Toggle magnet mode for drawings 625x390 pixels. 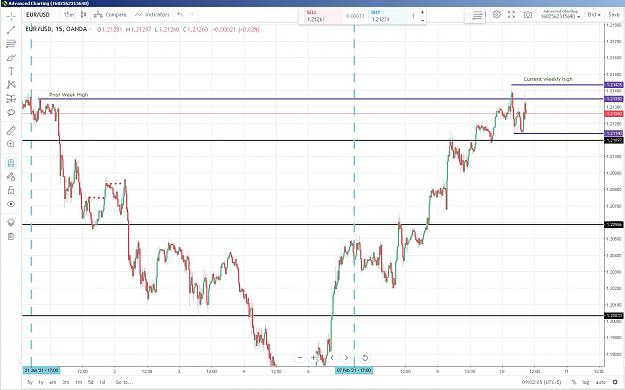tap(11, 163)
